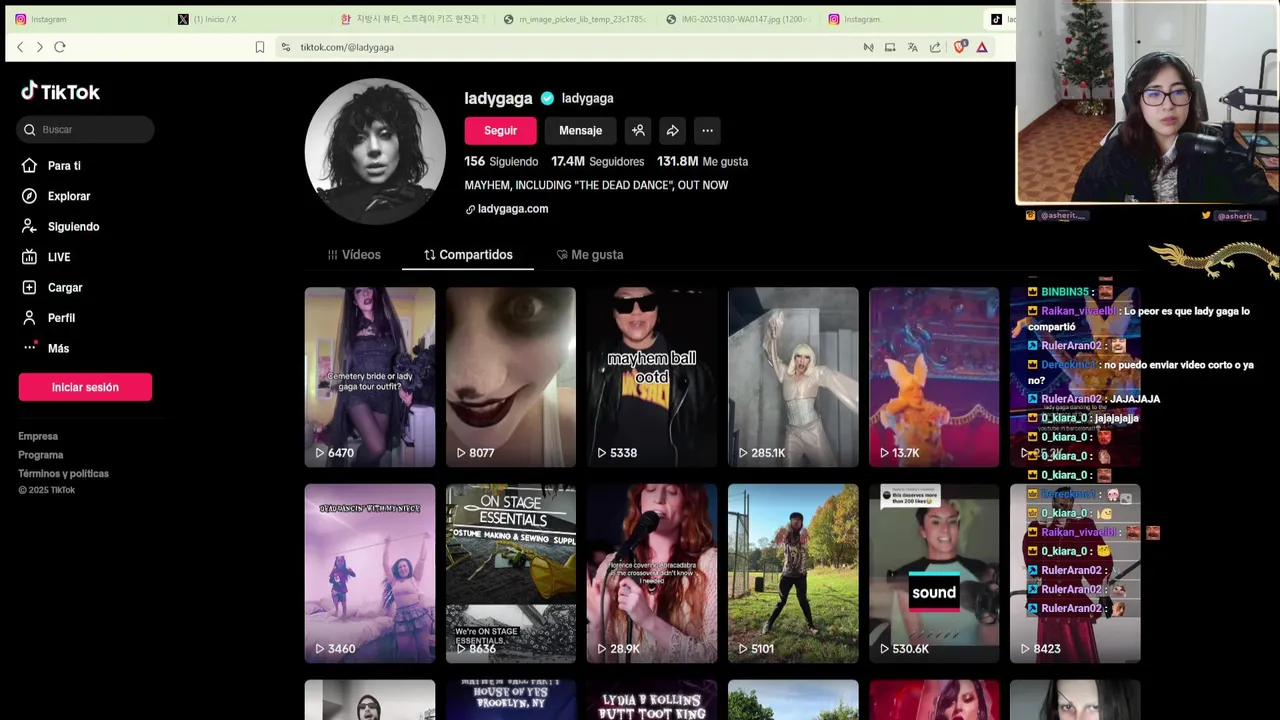The height and width of the screenshot is (720, 1280).
Task: Click the Brave rewards triangle icon
Action: (982, 47)
